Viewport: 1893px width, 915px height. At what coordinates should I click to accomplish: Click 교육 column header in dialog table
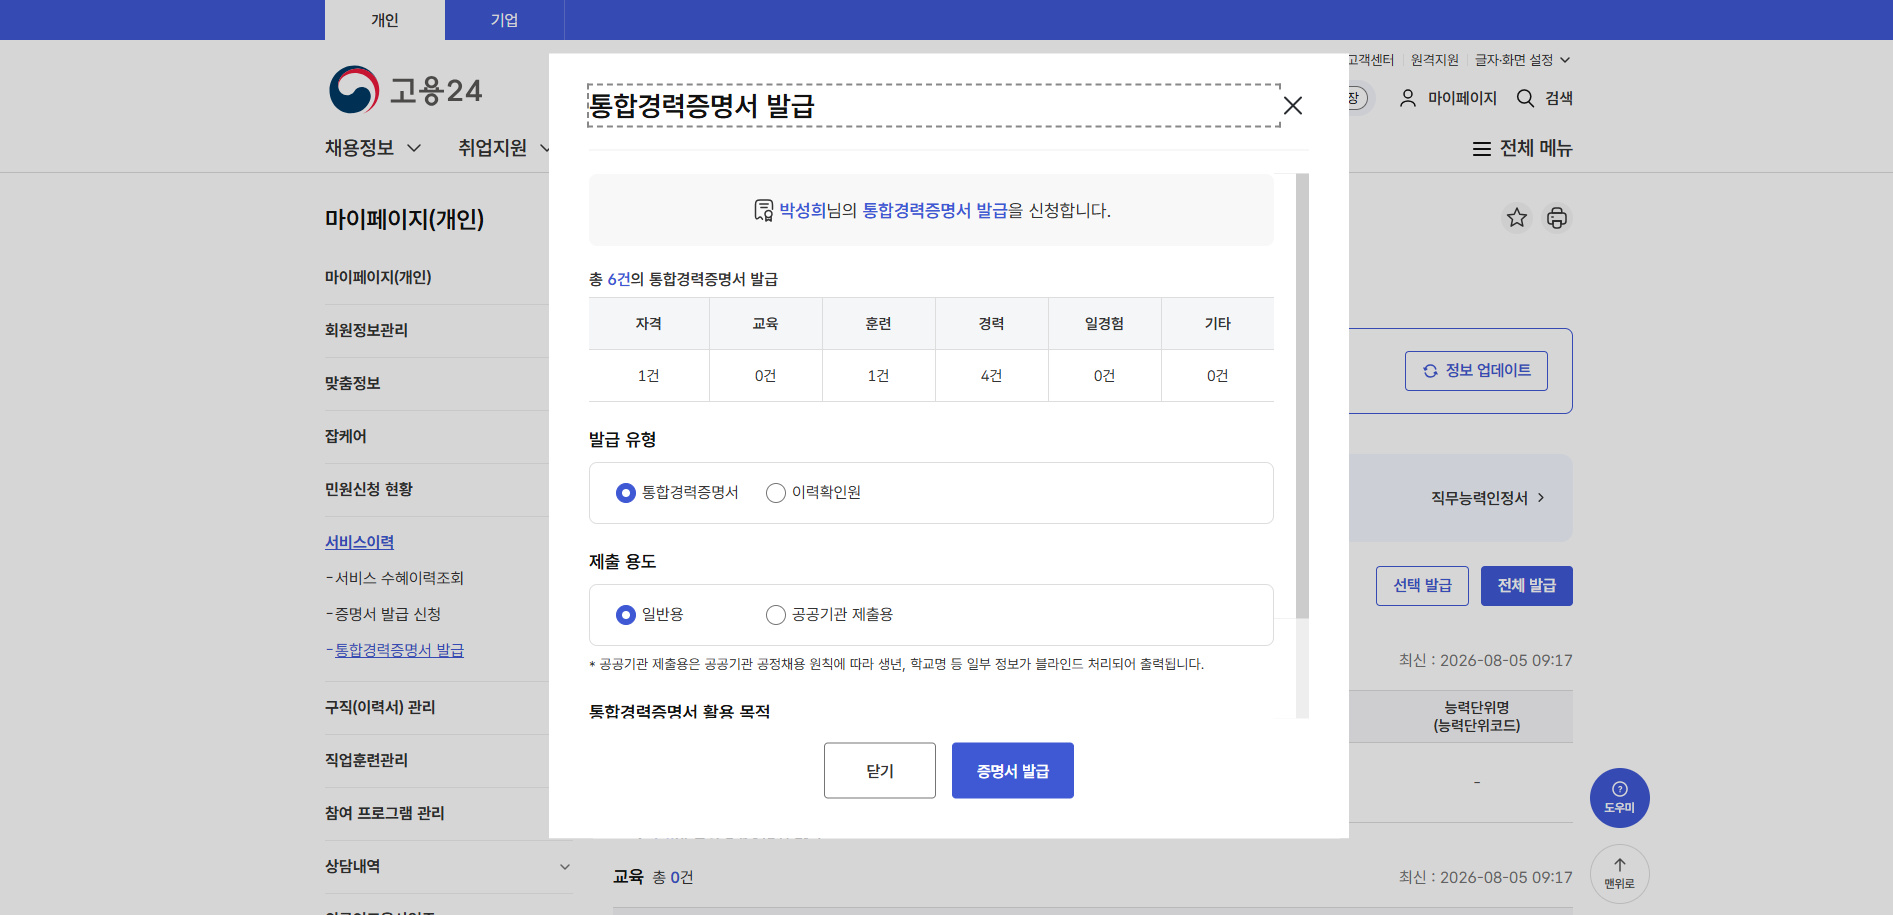(x=766, y=324)
